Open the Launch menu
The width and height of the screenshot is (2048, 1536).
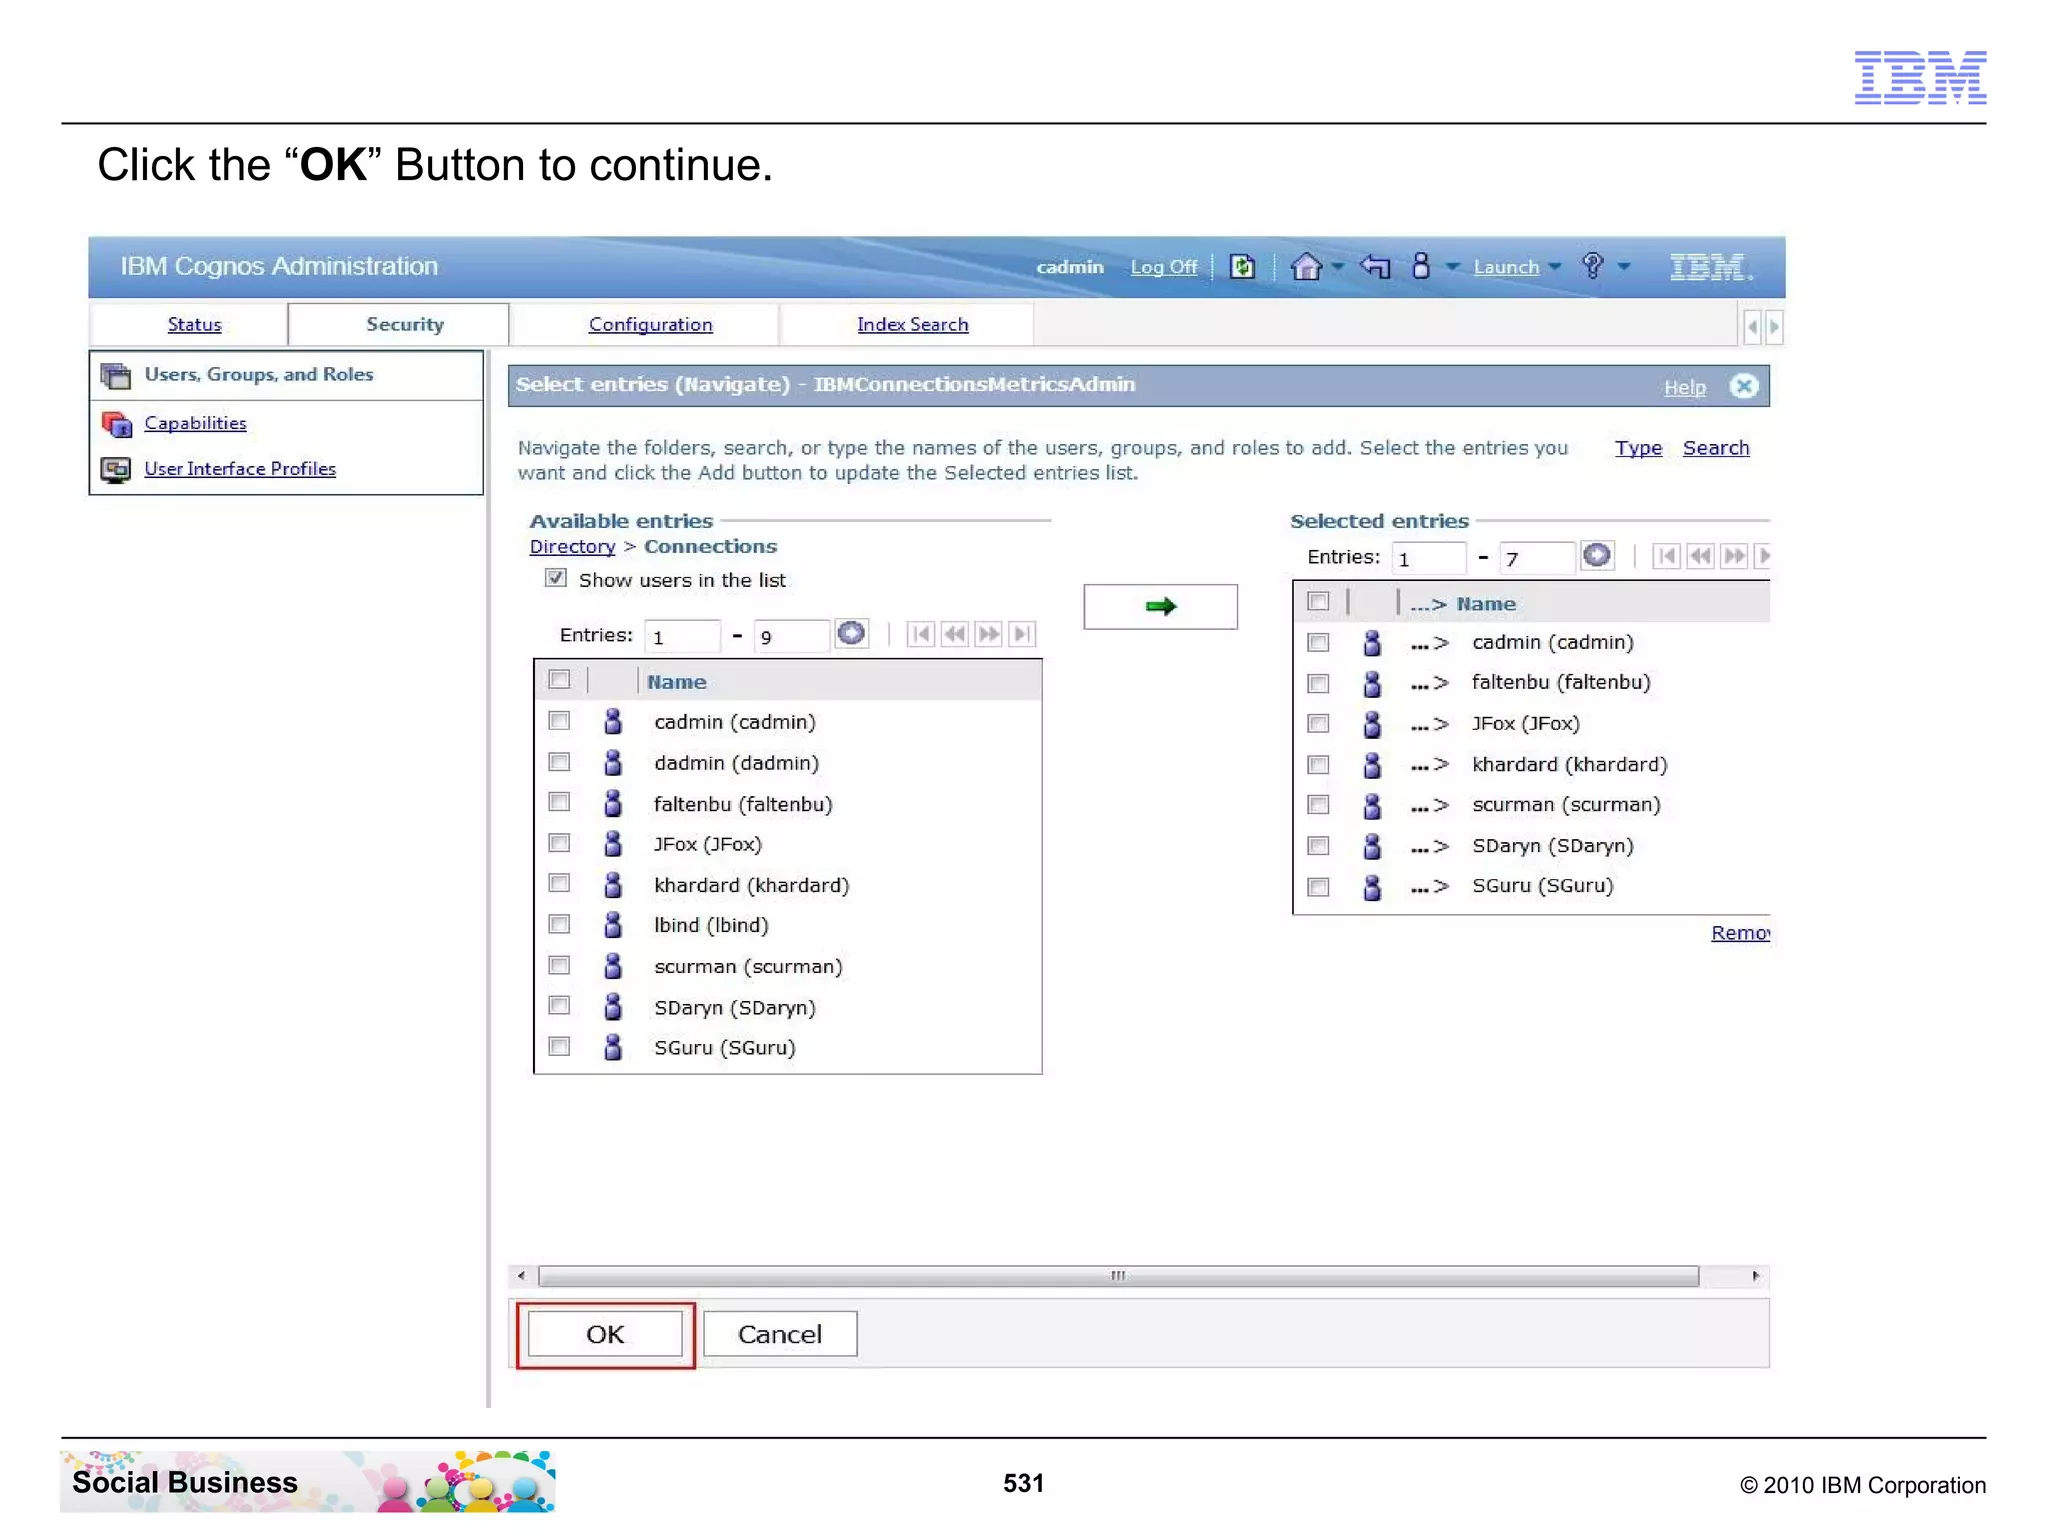[x=1506, y=267]
